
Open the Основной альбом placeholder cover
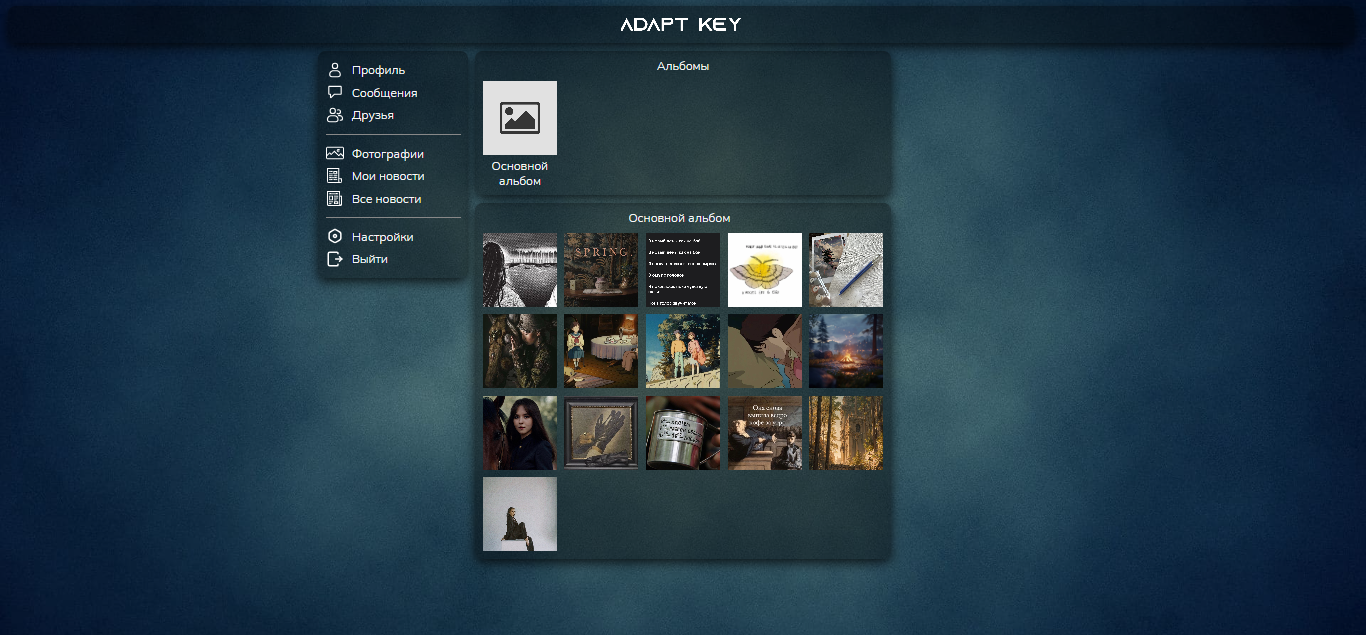point(520,118)
